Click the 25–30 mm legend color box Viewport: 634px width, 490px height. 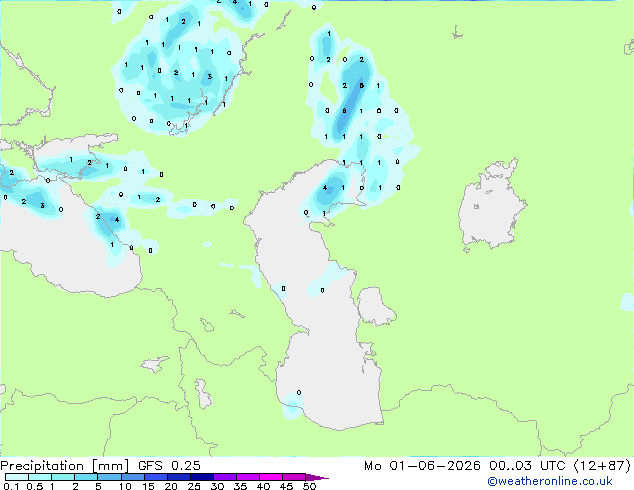tap(202, 477)
